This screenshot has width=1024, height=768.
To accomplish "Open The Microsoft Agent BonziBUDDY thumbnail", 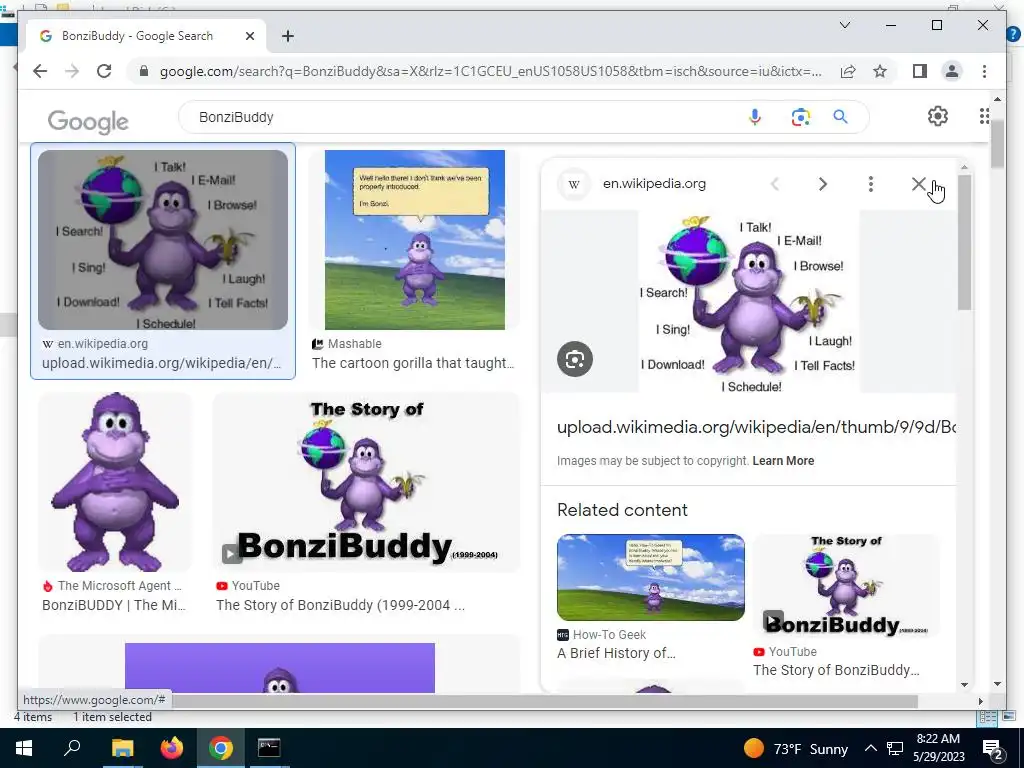I will coord(115,482).
